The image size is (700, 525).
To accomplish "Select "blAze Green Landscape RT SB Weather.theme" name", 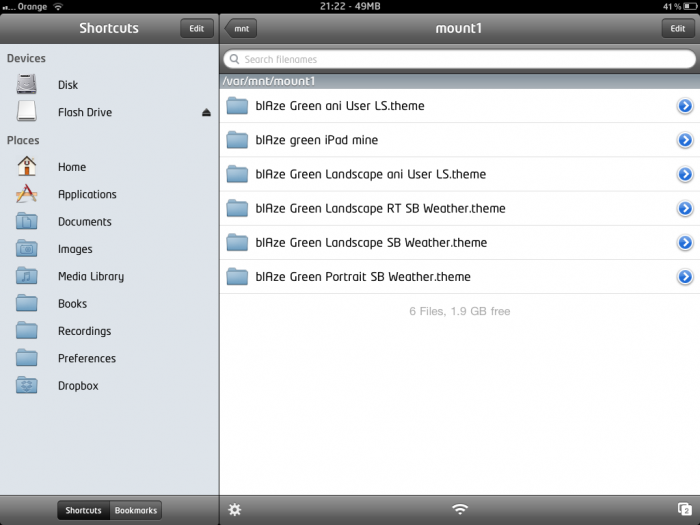I will (x=380, y=208).
